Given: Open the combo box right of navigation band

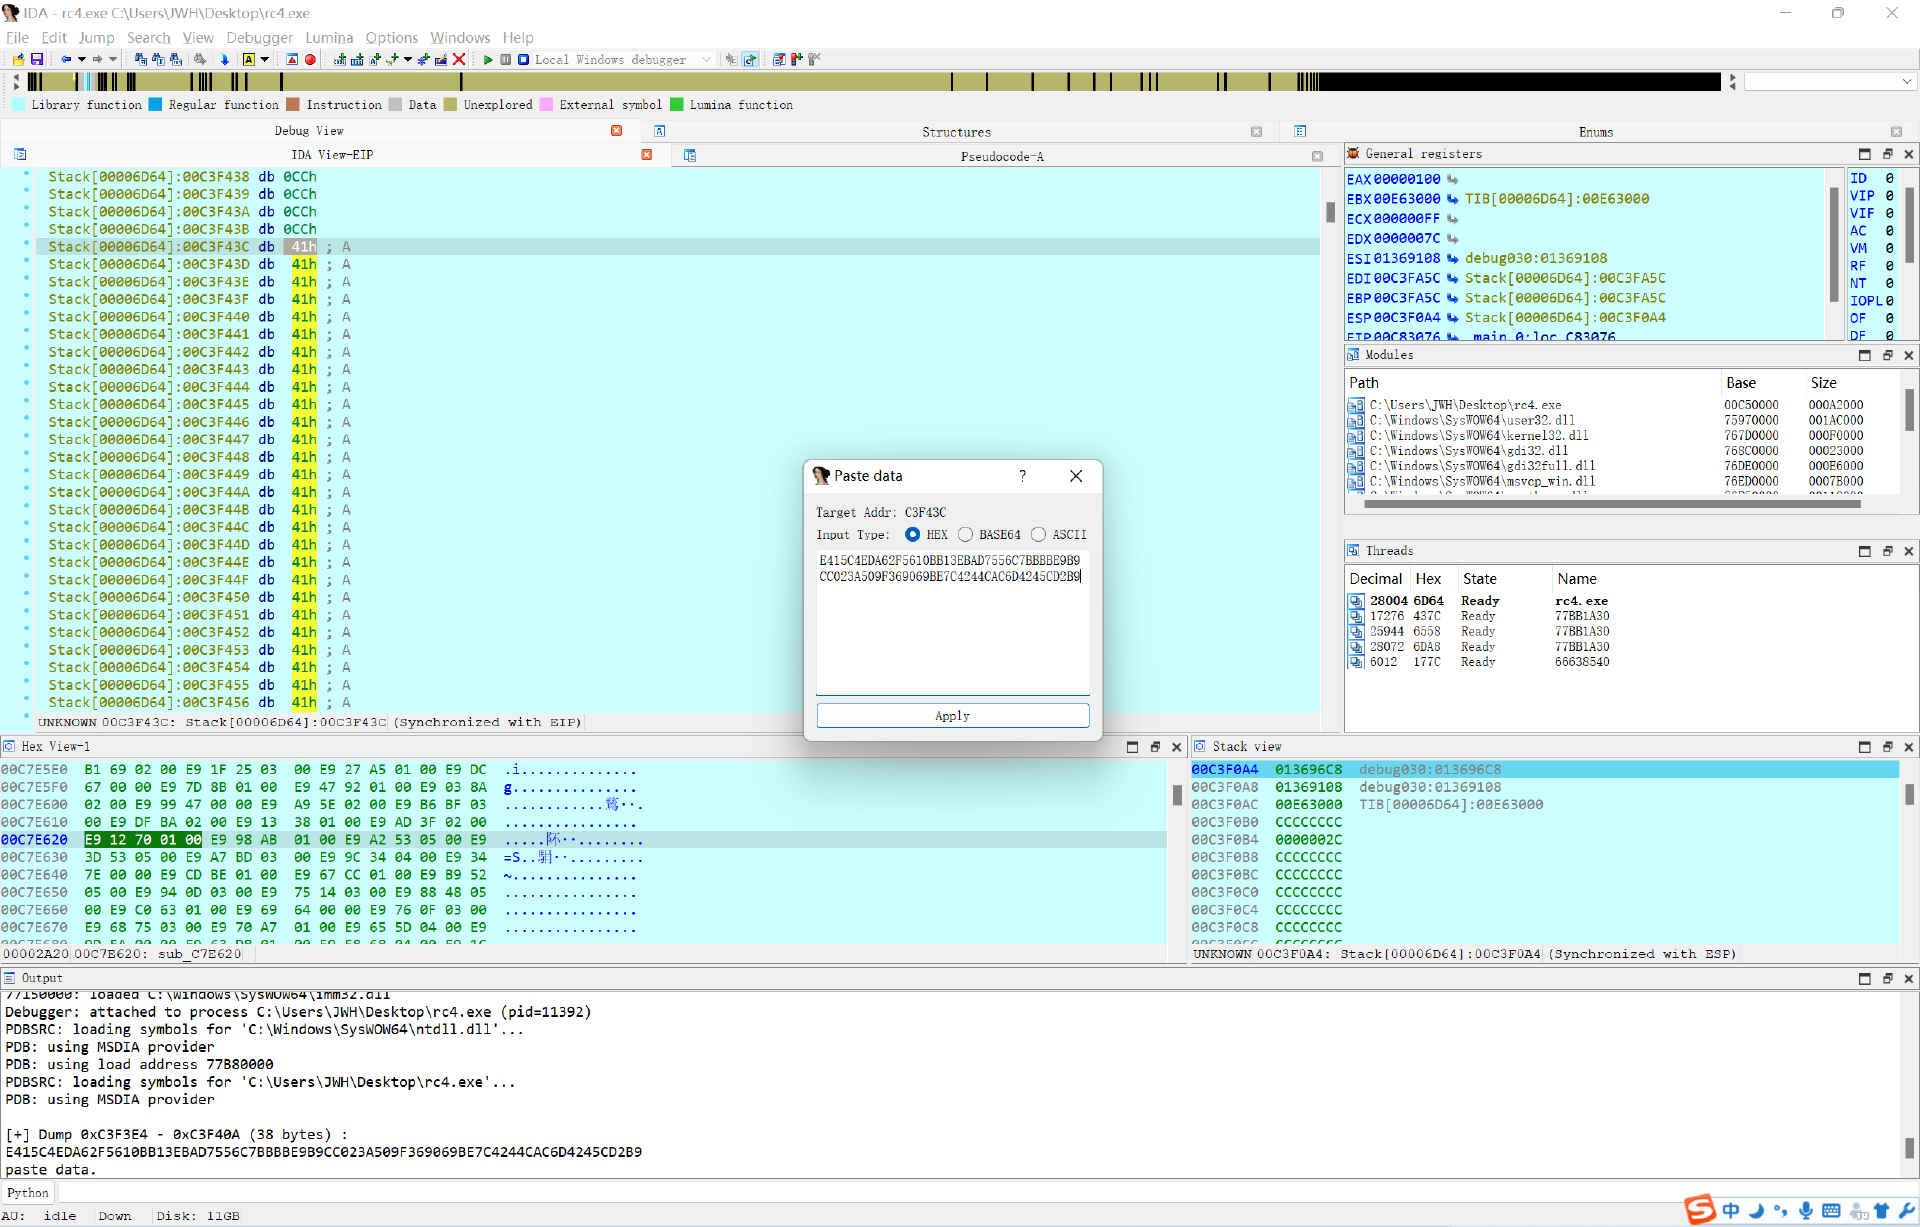Looking at the screenshot, I should point(1830,82).
